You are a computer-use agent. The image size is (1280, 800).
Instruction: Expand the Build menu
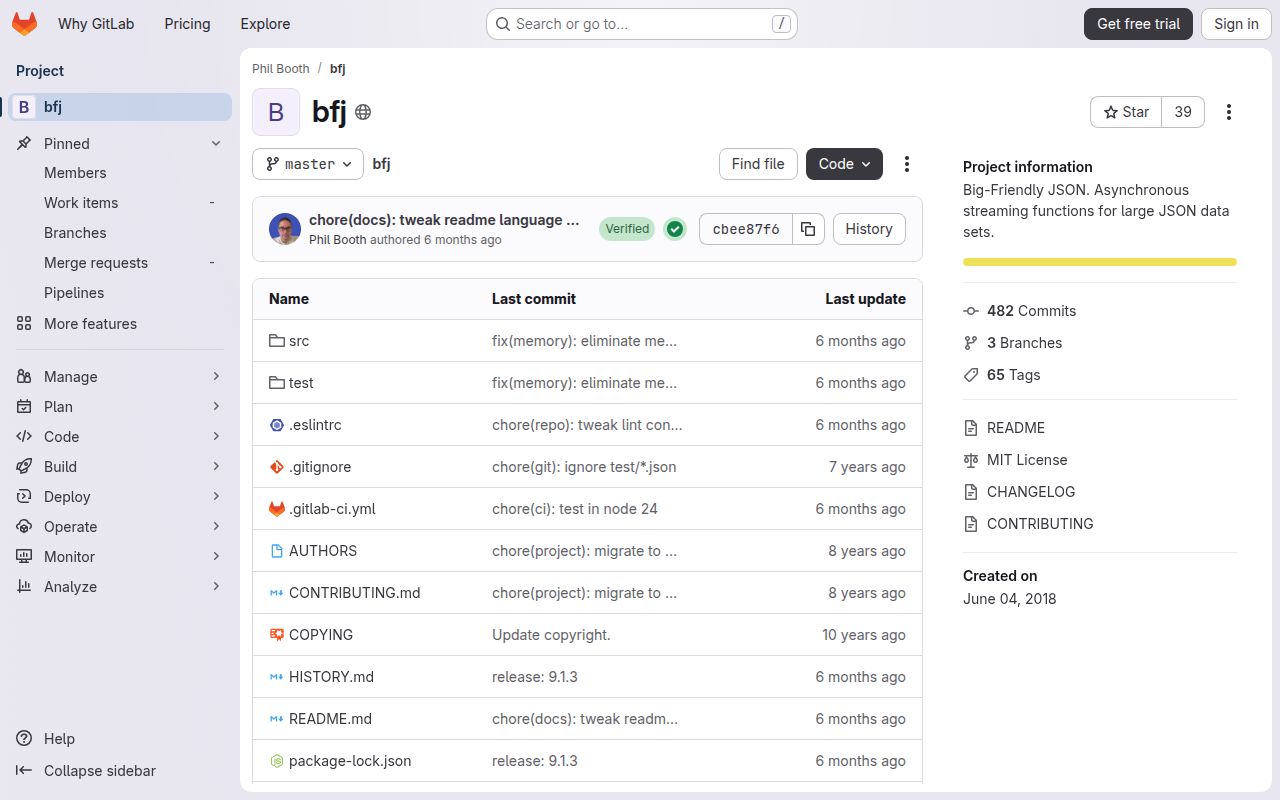pos(120,467)
